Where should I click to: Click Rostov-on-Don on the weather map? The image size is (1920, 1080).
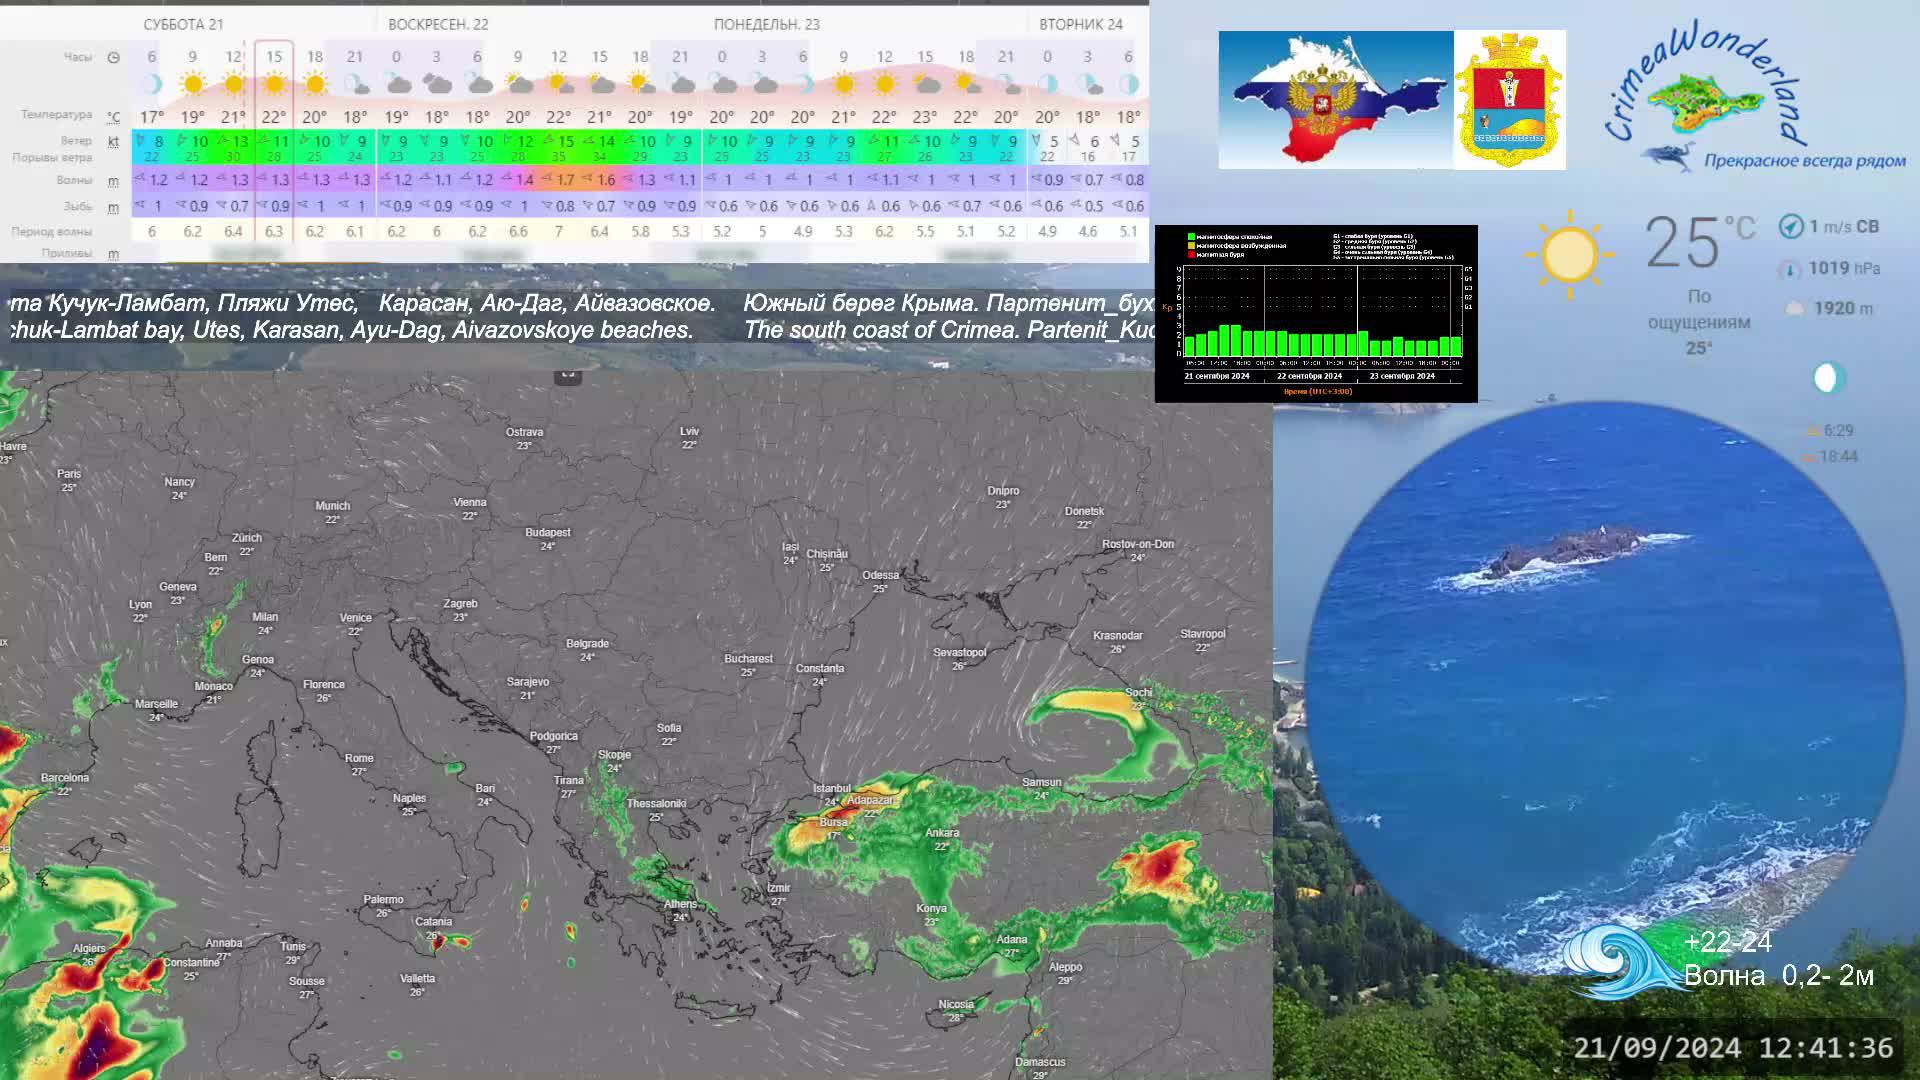tap(1138, 550)
